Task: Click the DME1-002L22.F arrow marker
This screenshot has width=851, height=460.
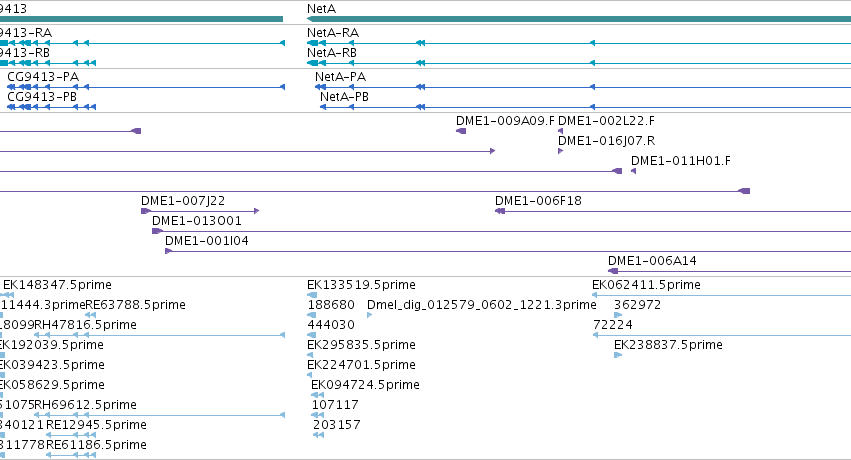Action: tap(561, 131)
